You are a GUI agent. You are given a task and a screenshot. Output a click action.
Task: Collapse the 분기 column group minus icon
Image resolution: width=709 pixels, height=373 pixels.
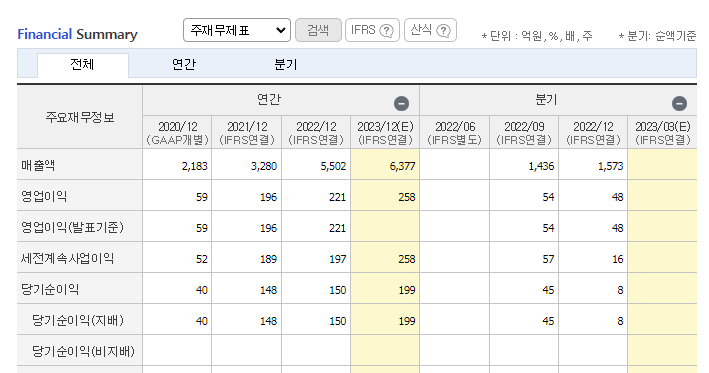click(x=679, y=104)
